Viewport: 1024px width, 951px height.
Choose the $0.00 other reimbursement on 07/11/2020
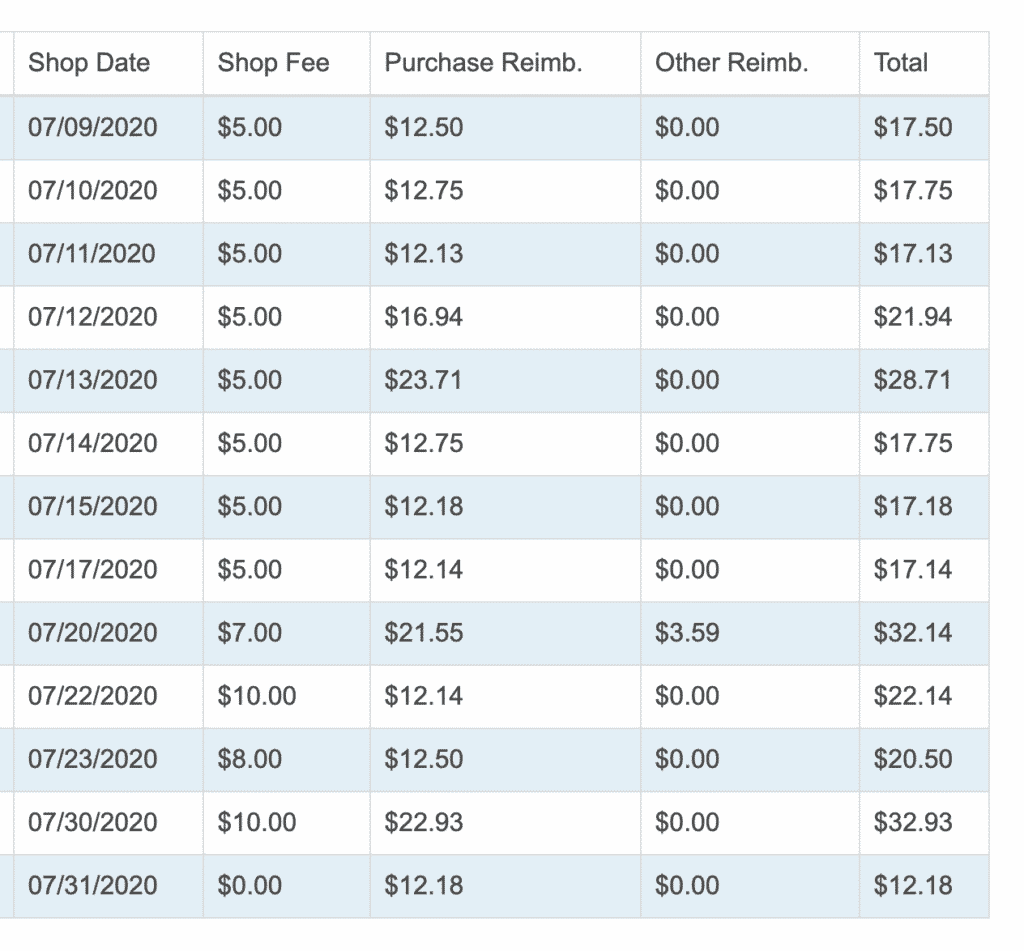tap(688, 253)
